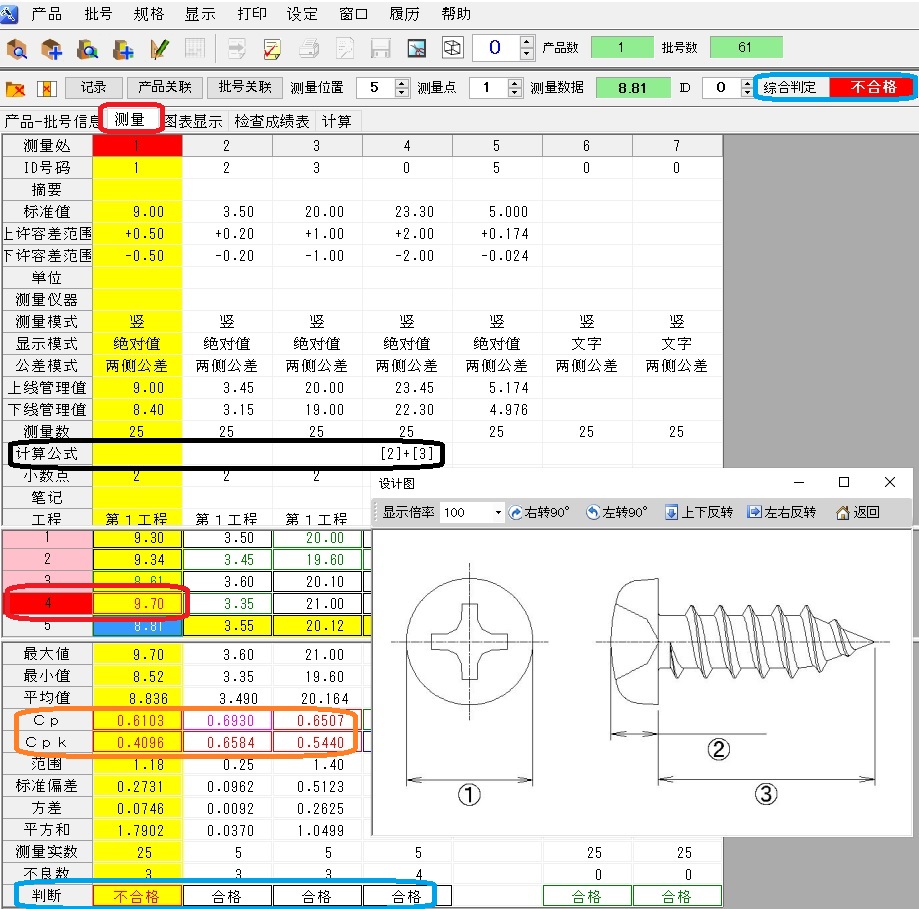Click 返回 home icon in design window
Image resolution: width=919 pixels, height=909 pixels.
click(857, 512)
